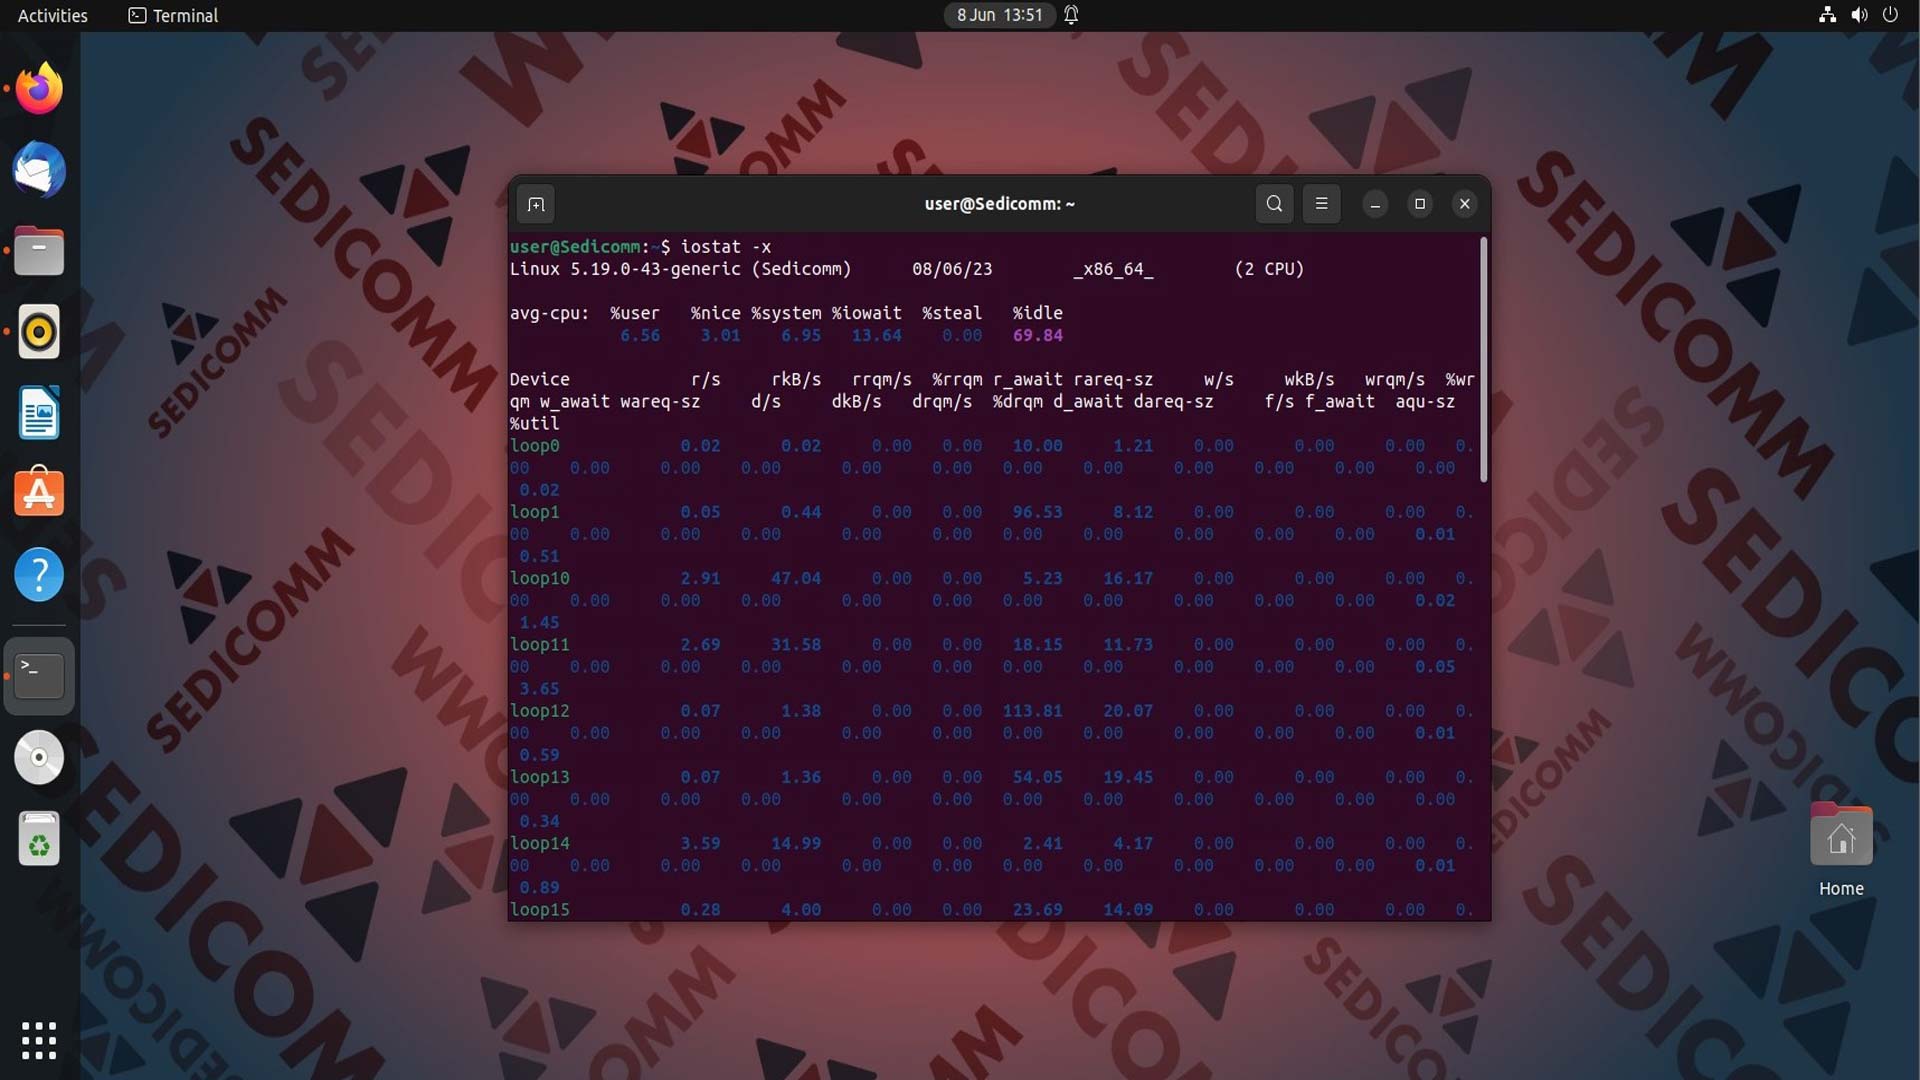
Task: Open the Trash from the dock
Action: 39,838
